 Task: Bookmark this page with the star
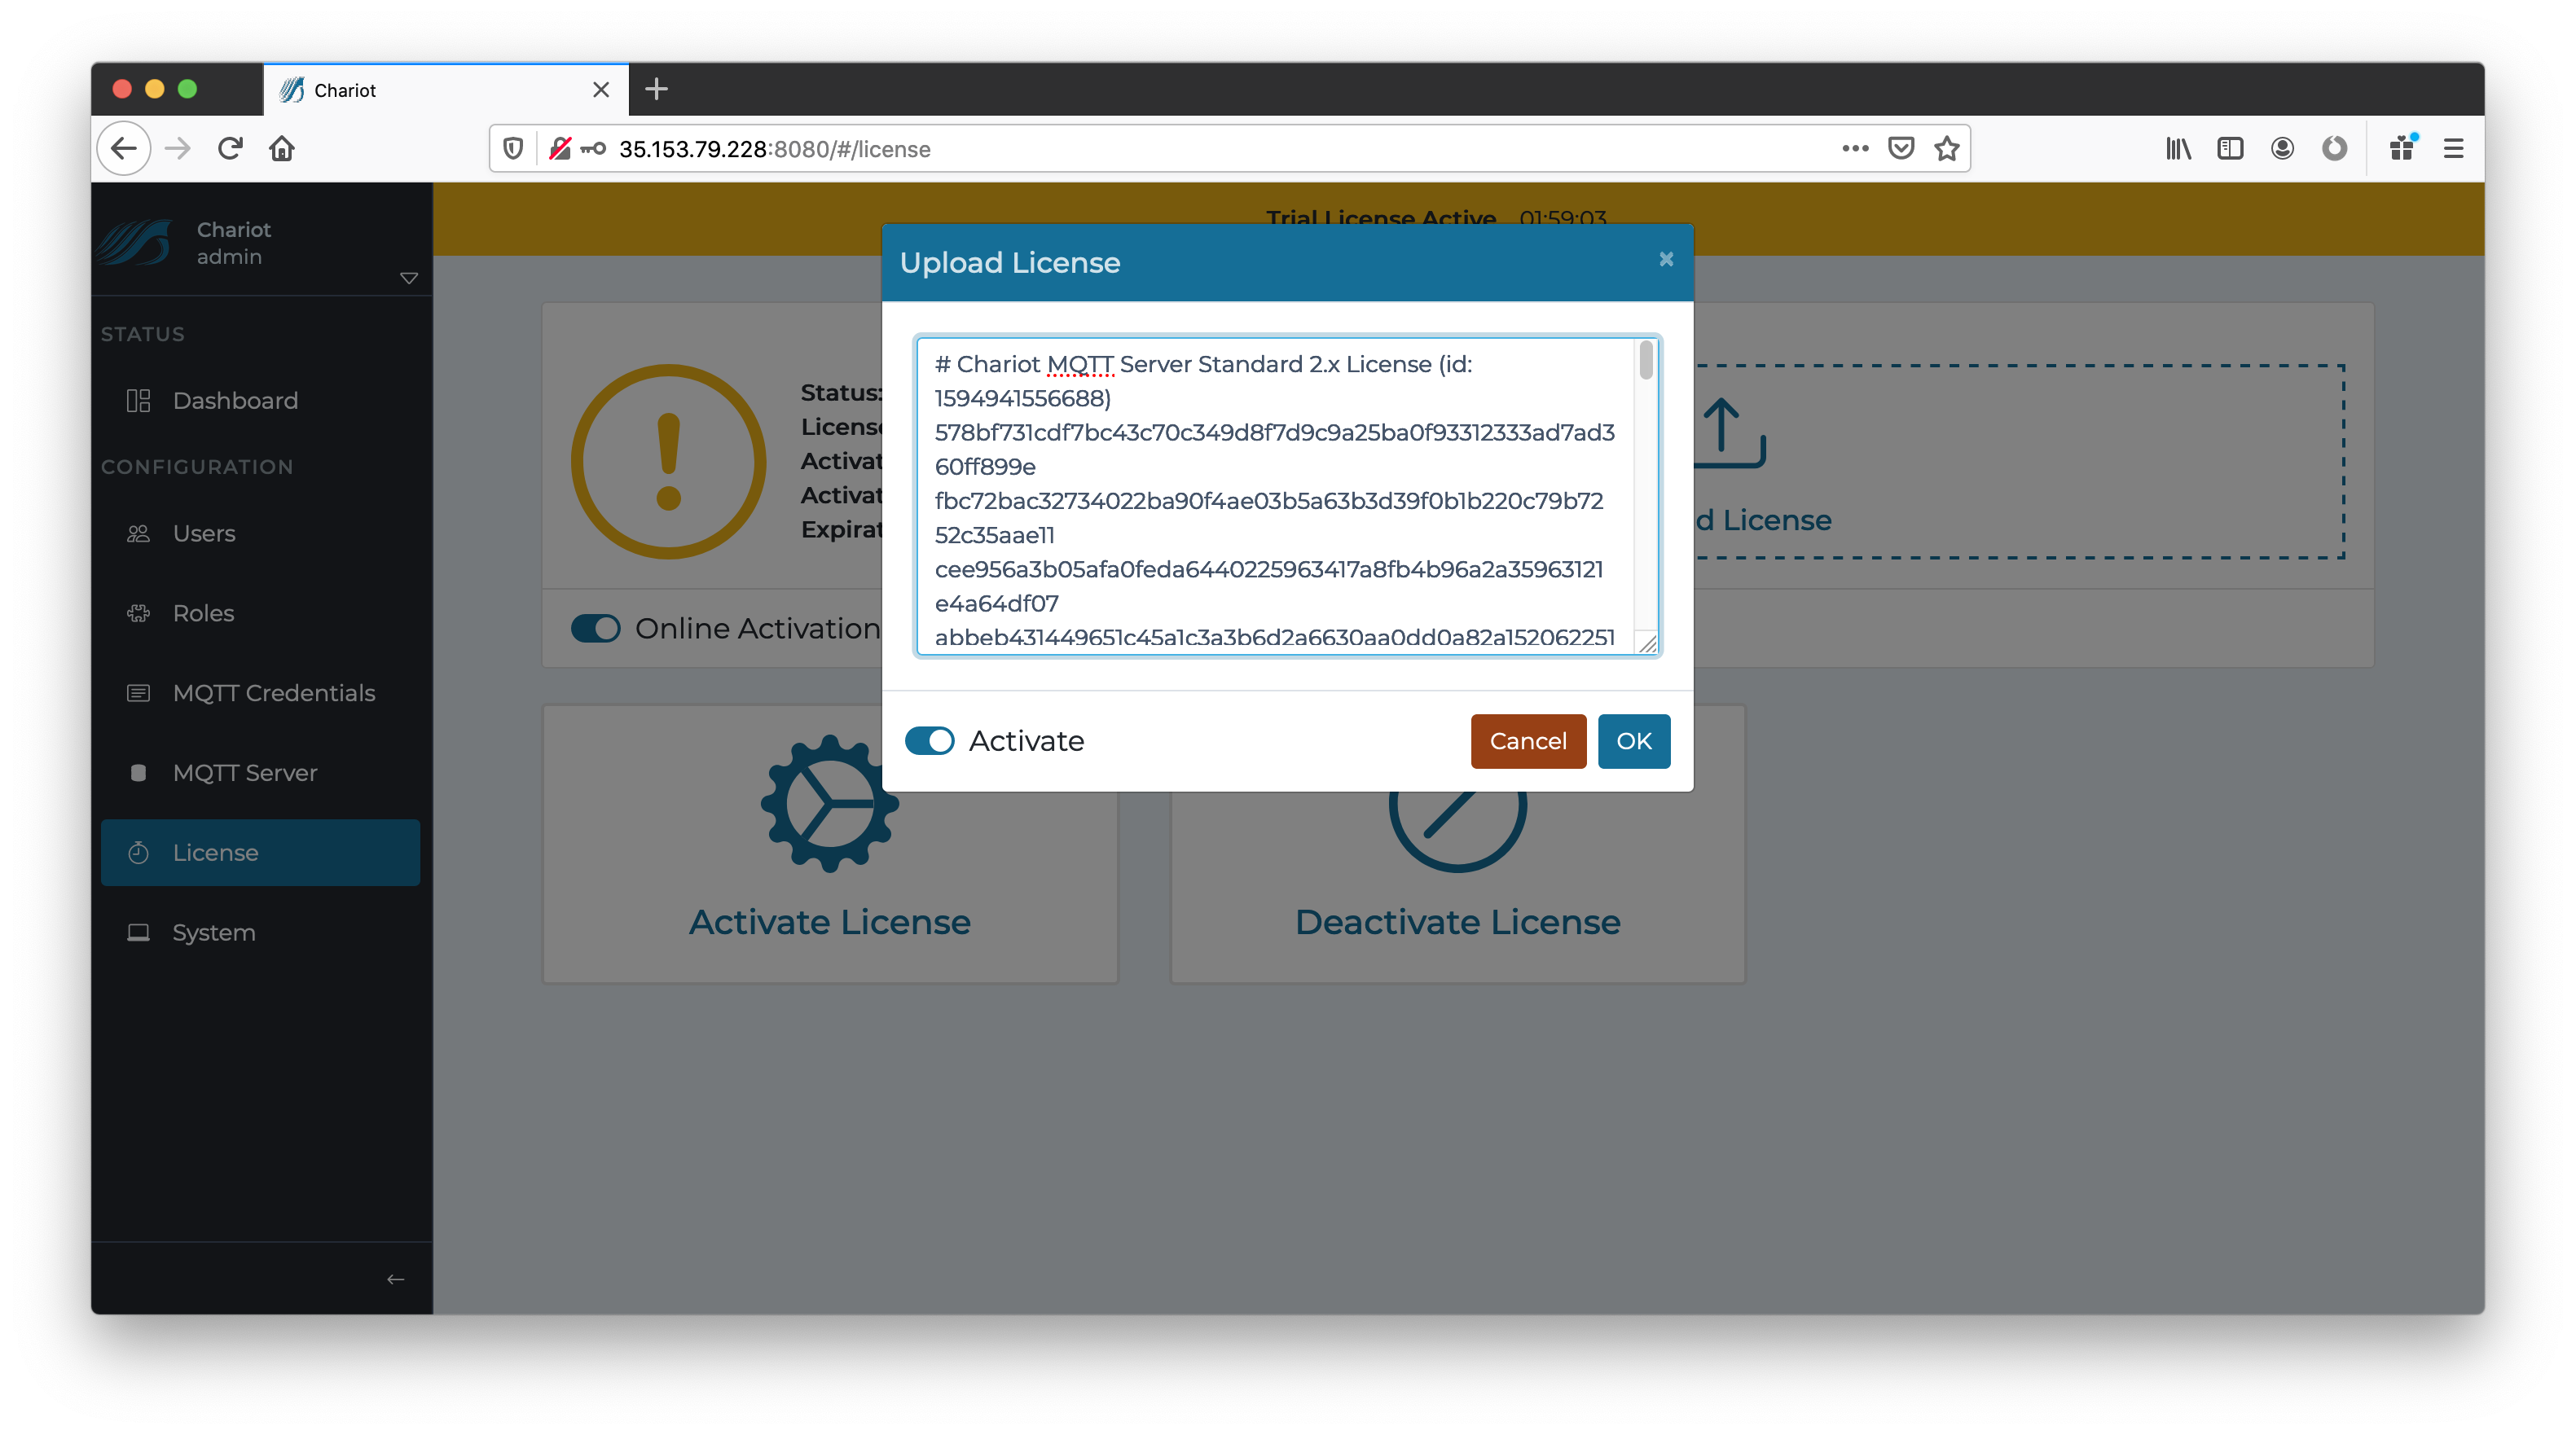(1946, 149)
